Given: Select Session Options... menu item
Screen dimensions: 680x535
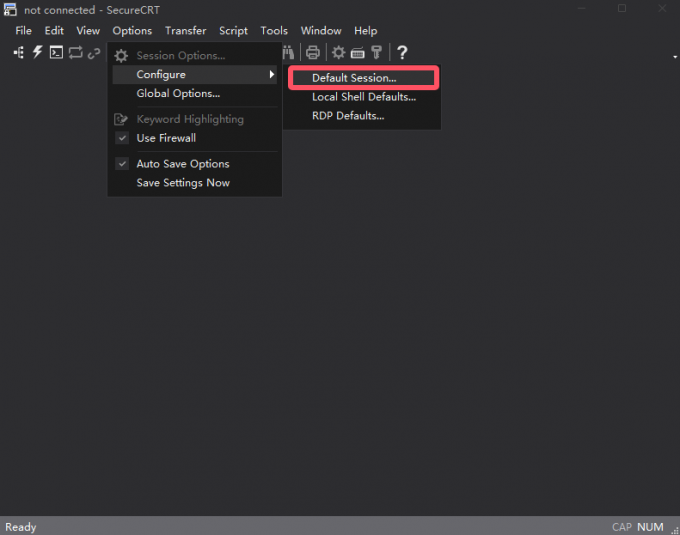Looking at the screenshot, I should click(195, 55).
